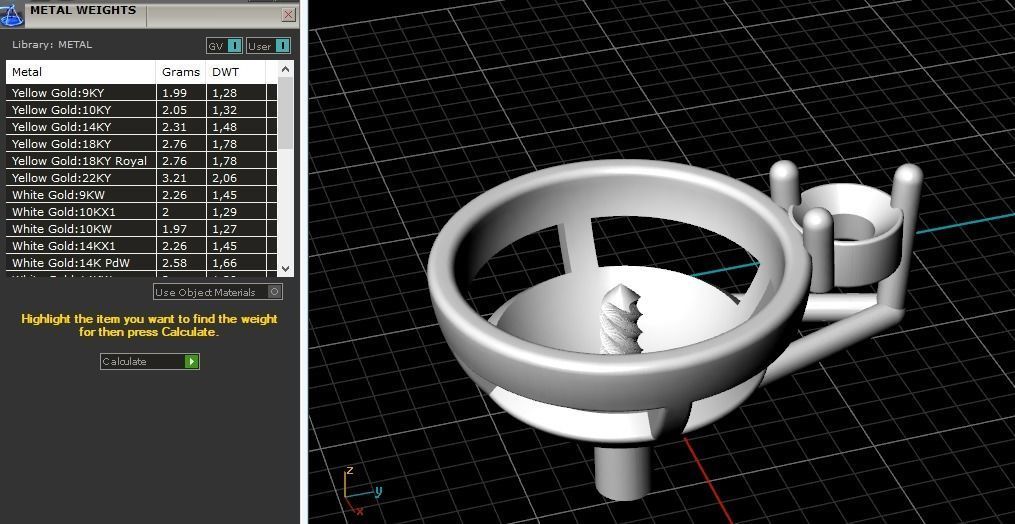Sort by the Grams column header

point(181,72)
